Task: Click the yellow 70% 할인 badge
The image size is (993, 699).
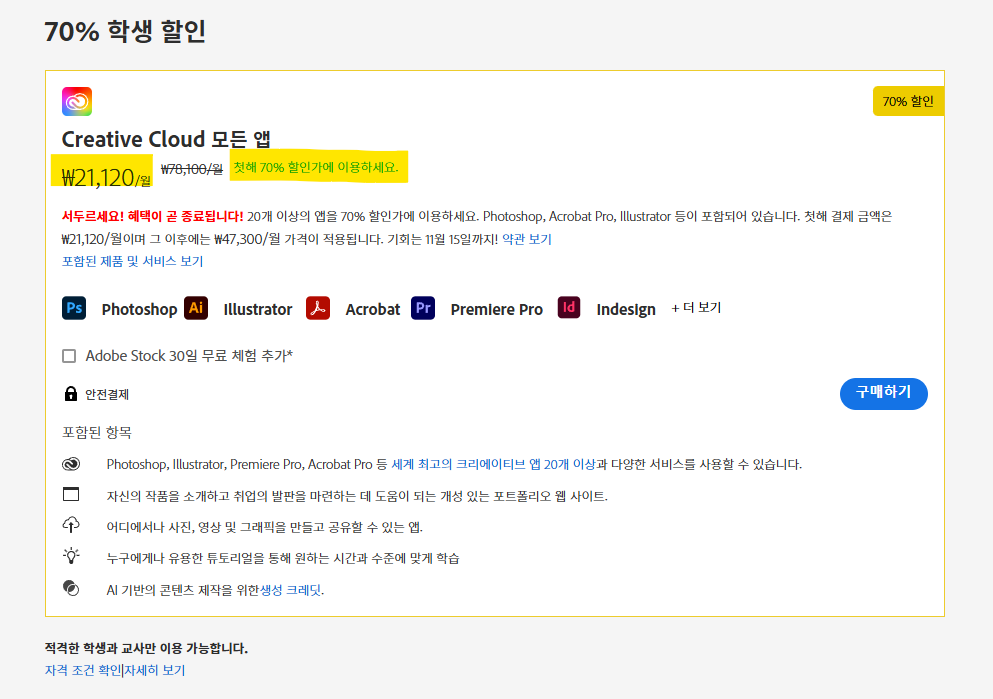Action: pos(908,101)
